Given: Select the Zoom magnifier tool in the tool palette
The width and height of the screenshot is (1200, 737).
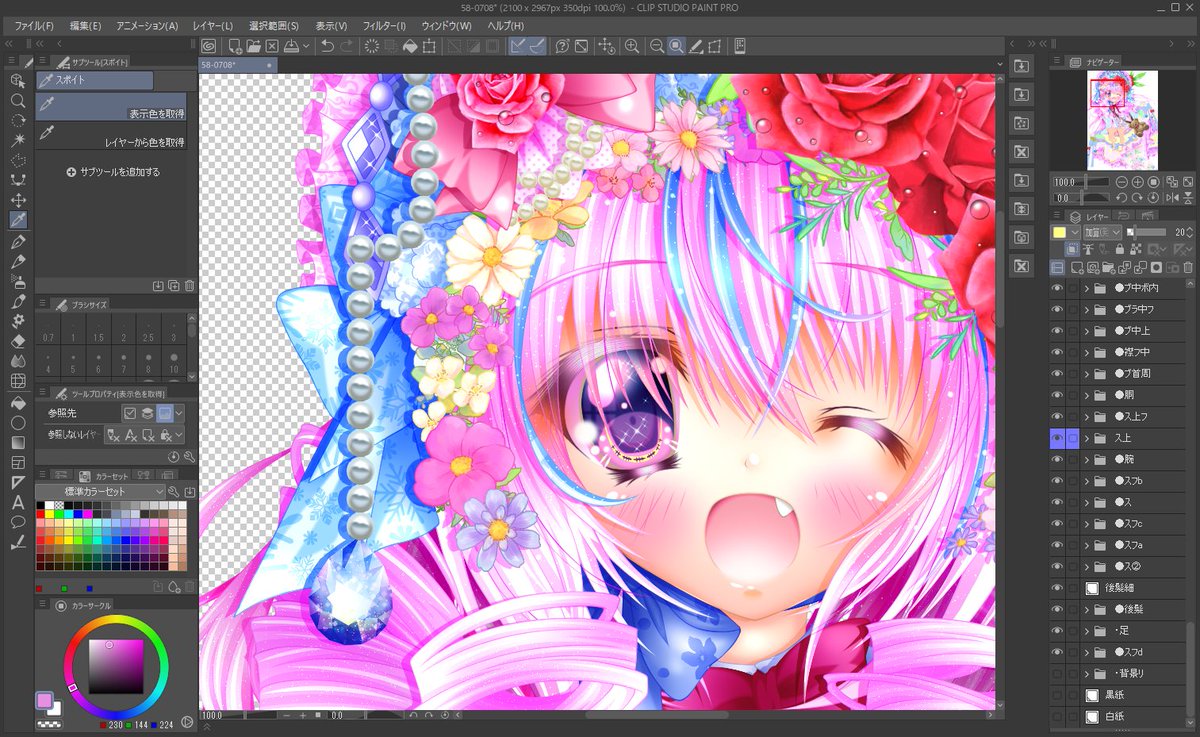Looking at the screenshot, I should [x=17, y=101].
